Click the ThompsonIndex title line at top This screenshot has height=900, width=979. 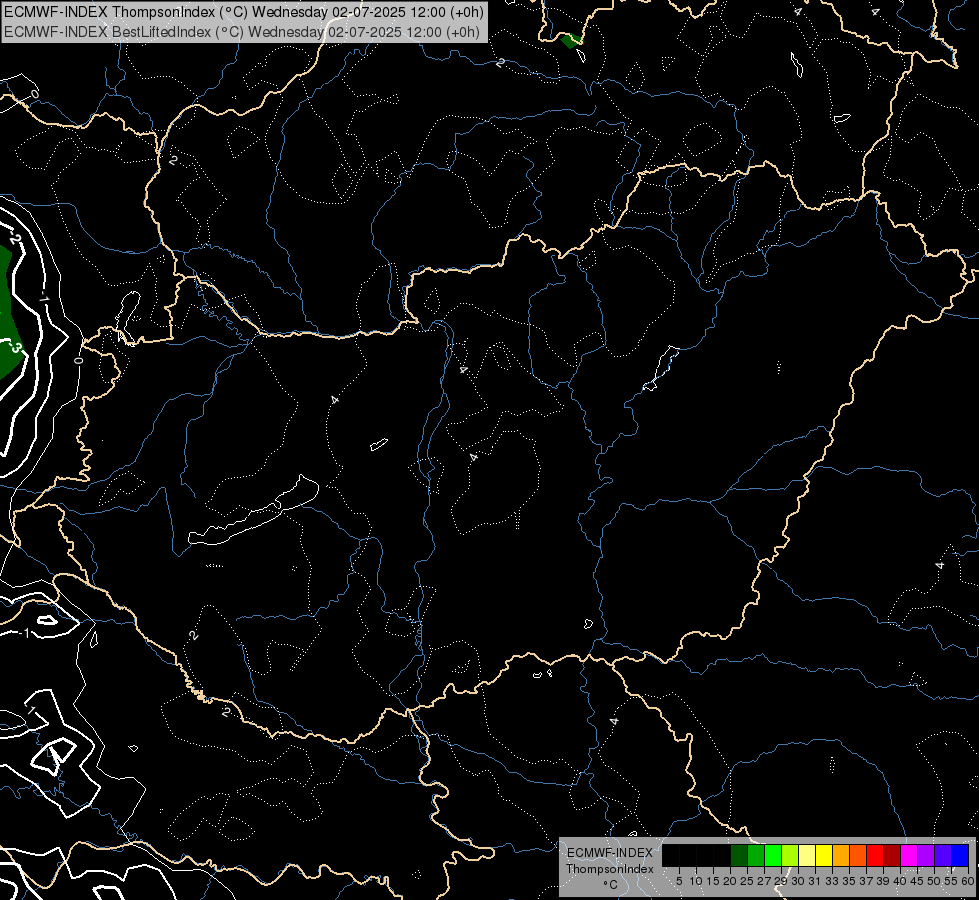pyautogui.click(x=244, y=12)
